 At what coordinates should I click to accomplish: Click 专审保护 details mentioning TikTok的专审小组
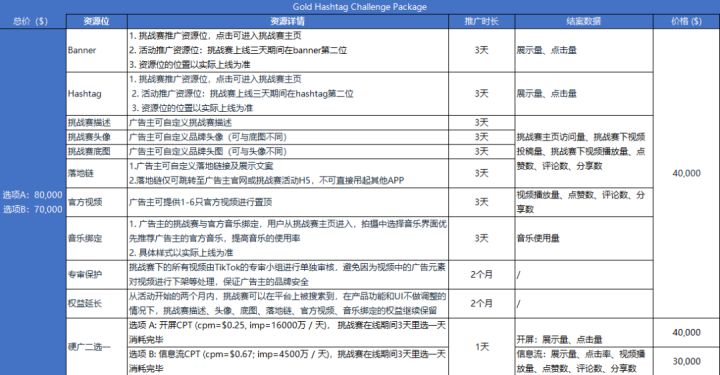pyautogui.click(x=288, y=274)
